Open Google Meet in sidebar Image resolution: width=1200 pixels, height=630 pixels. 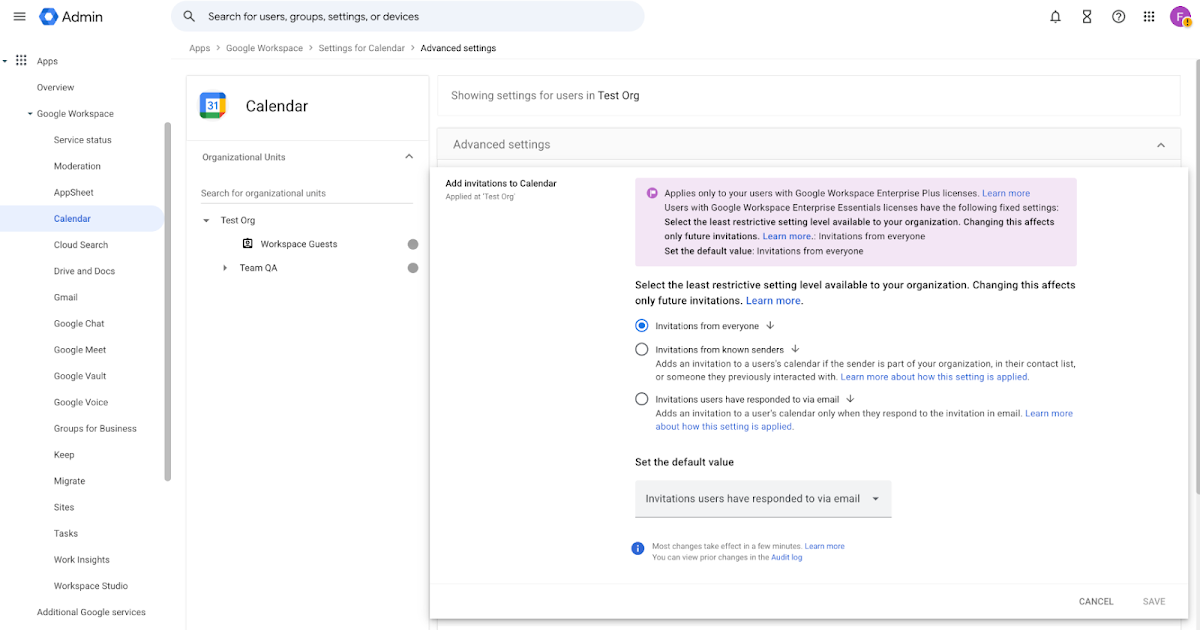pos(80,350)
